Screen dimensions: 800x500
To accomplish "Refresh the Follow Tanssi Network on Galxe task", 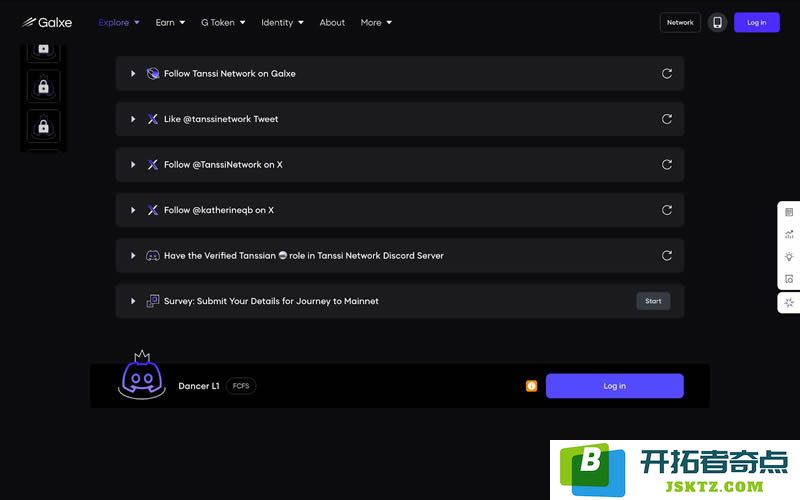I will (x=667, y=73).
